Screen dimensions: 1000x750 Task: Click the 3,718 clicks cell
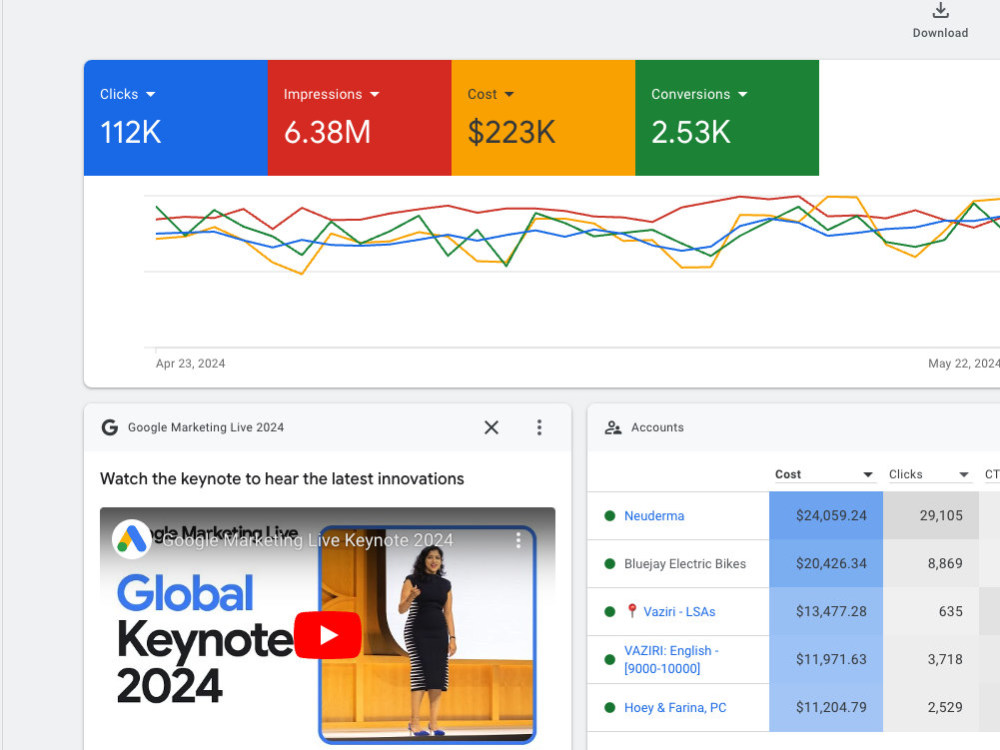click(931, 659)
